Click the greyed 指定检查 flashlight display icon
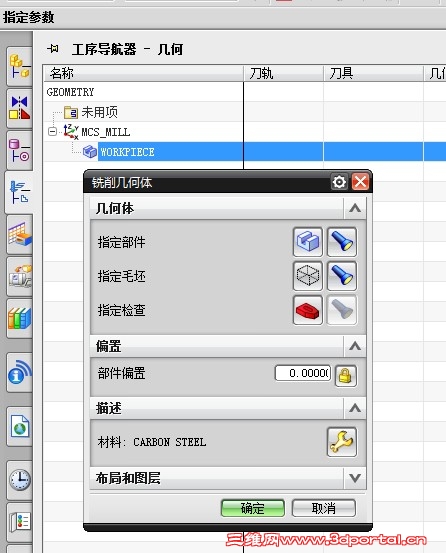The width and height of the screenshot is (446, 553). point(342,310)
